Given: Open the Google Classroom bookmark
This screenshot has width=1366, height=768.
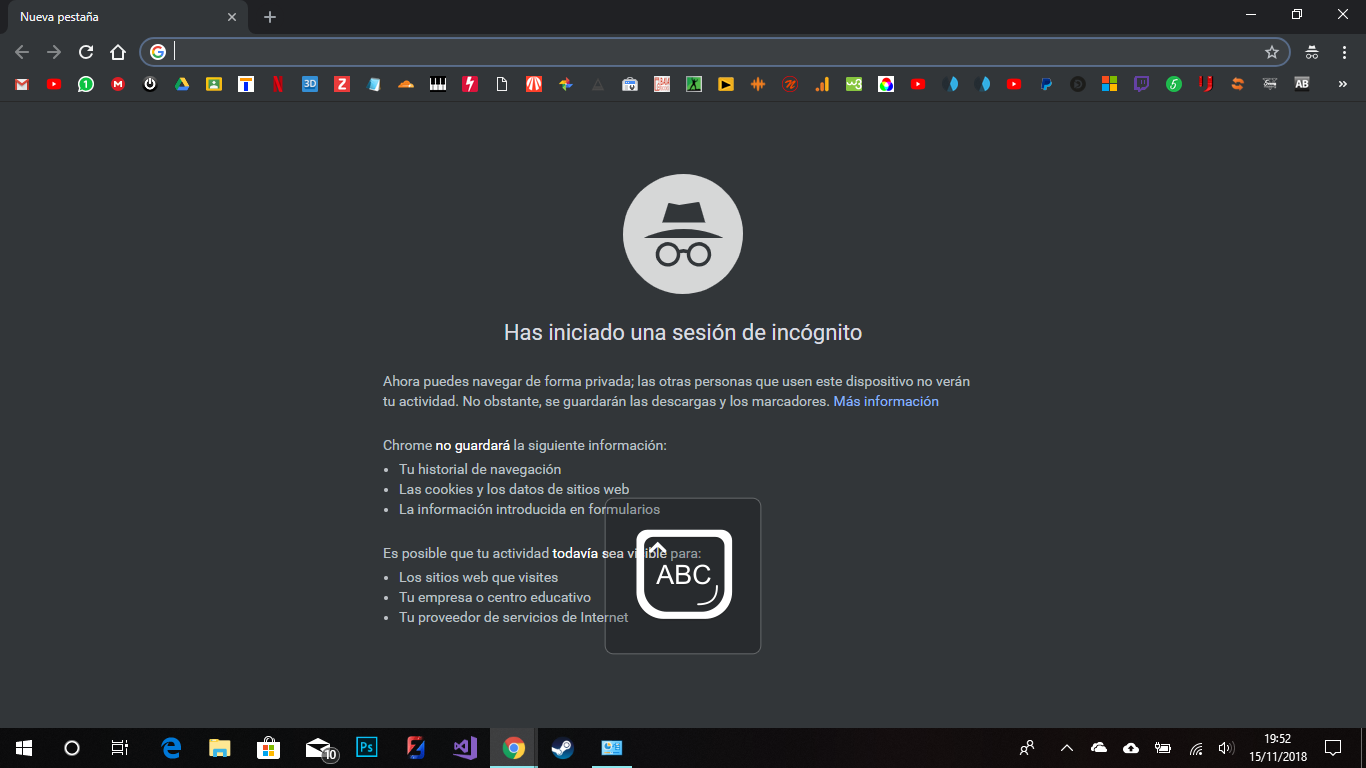Looking at the screenshot, I should click(x=214, y=85).
